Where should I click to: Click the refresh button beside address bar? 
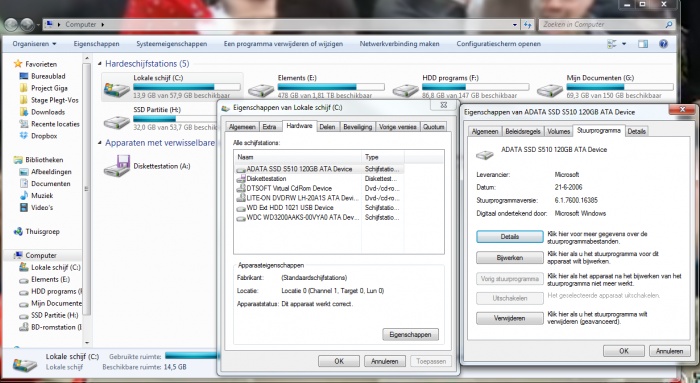pyautogui.click(x=528, y=25)
